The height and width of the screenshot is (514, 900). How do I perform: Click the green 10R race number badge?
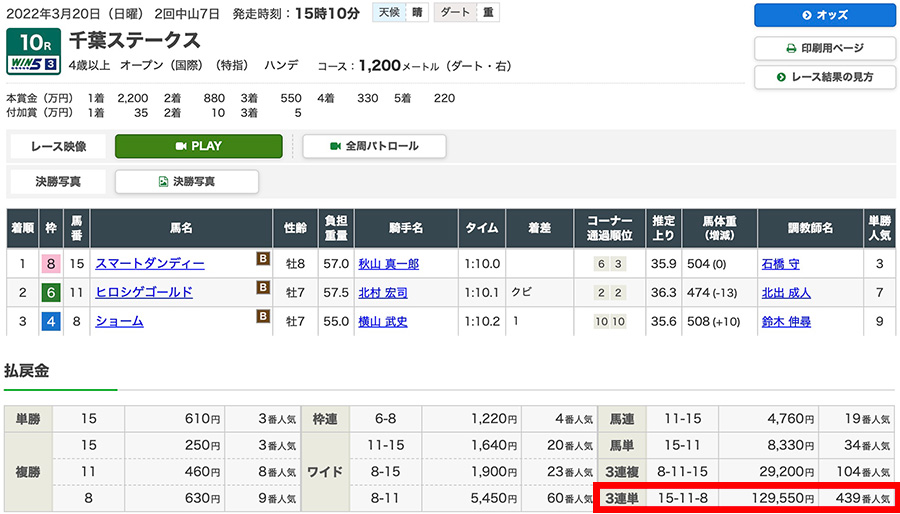coord(35,43)
